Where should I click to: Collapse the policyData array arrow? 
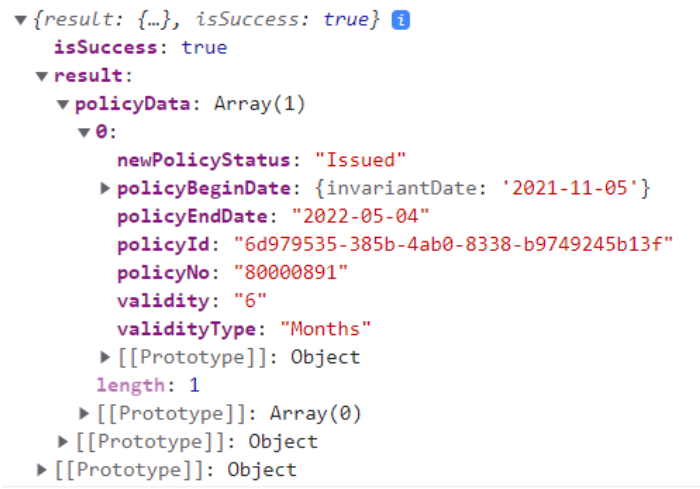pyautogui.click(x=63, y=105)
